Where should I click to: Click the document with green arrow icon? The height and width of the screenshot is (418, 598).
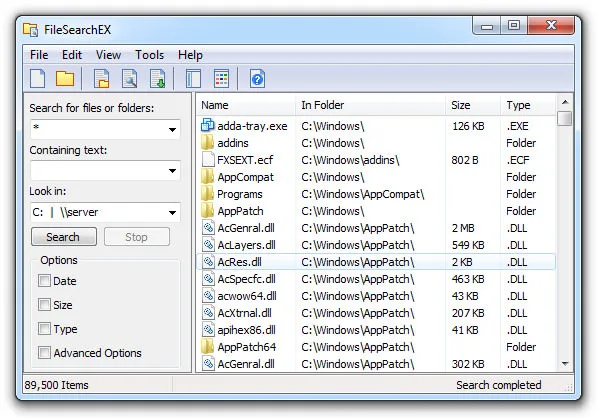click(158, 79)
